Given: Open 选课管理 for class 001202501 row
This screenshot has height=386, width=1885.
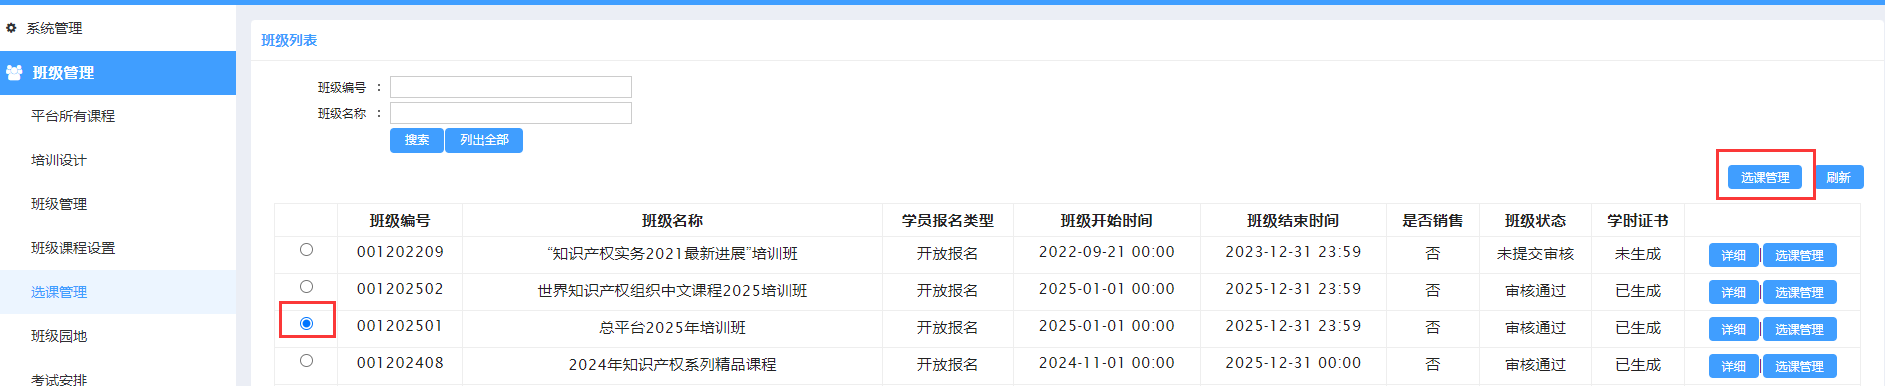Looking at the screenshot, I should pos(1799,329).
